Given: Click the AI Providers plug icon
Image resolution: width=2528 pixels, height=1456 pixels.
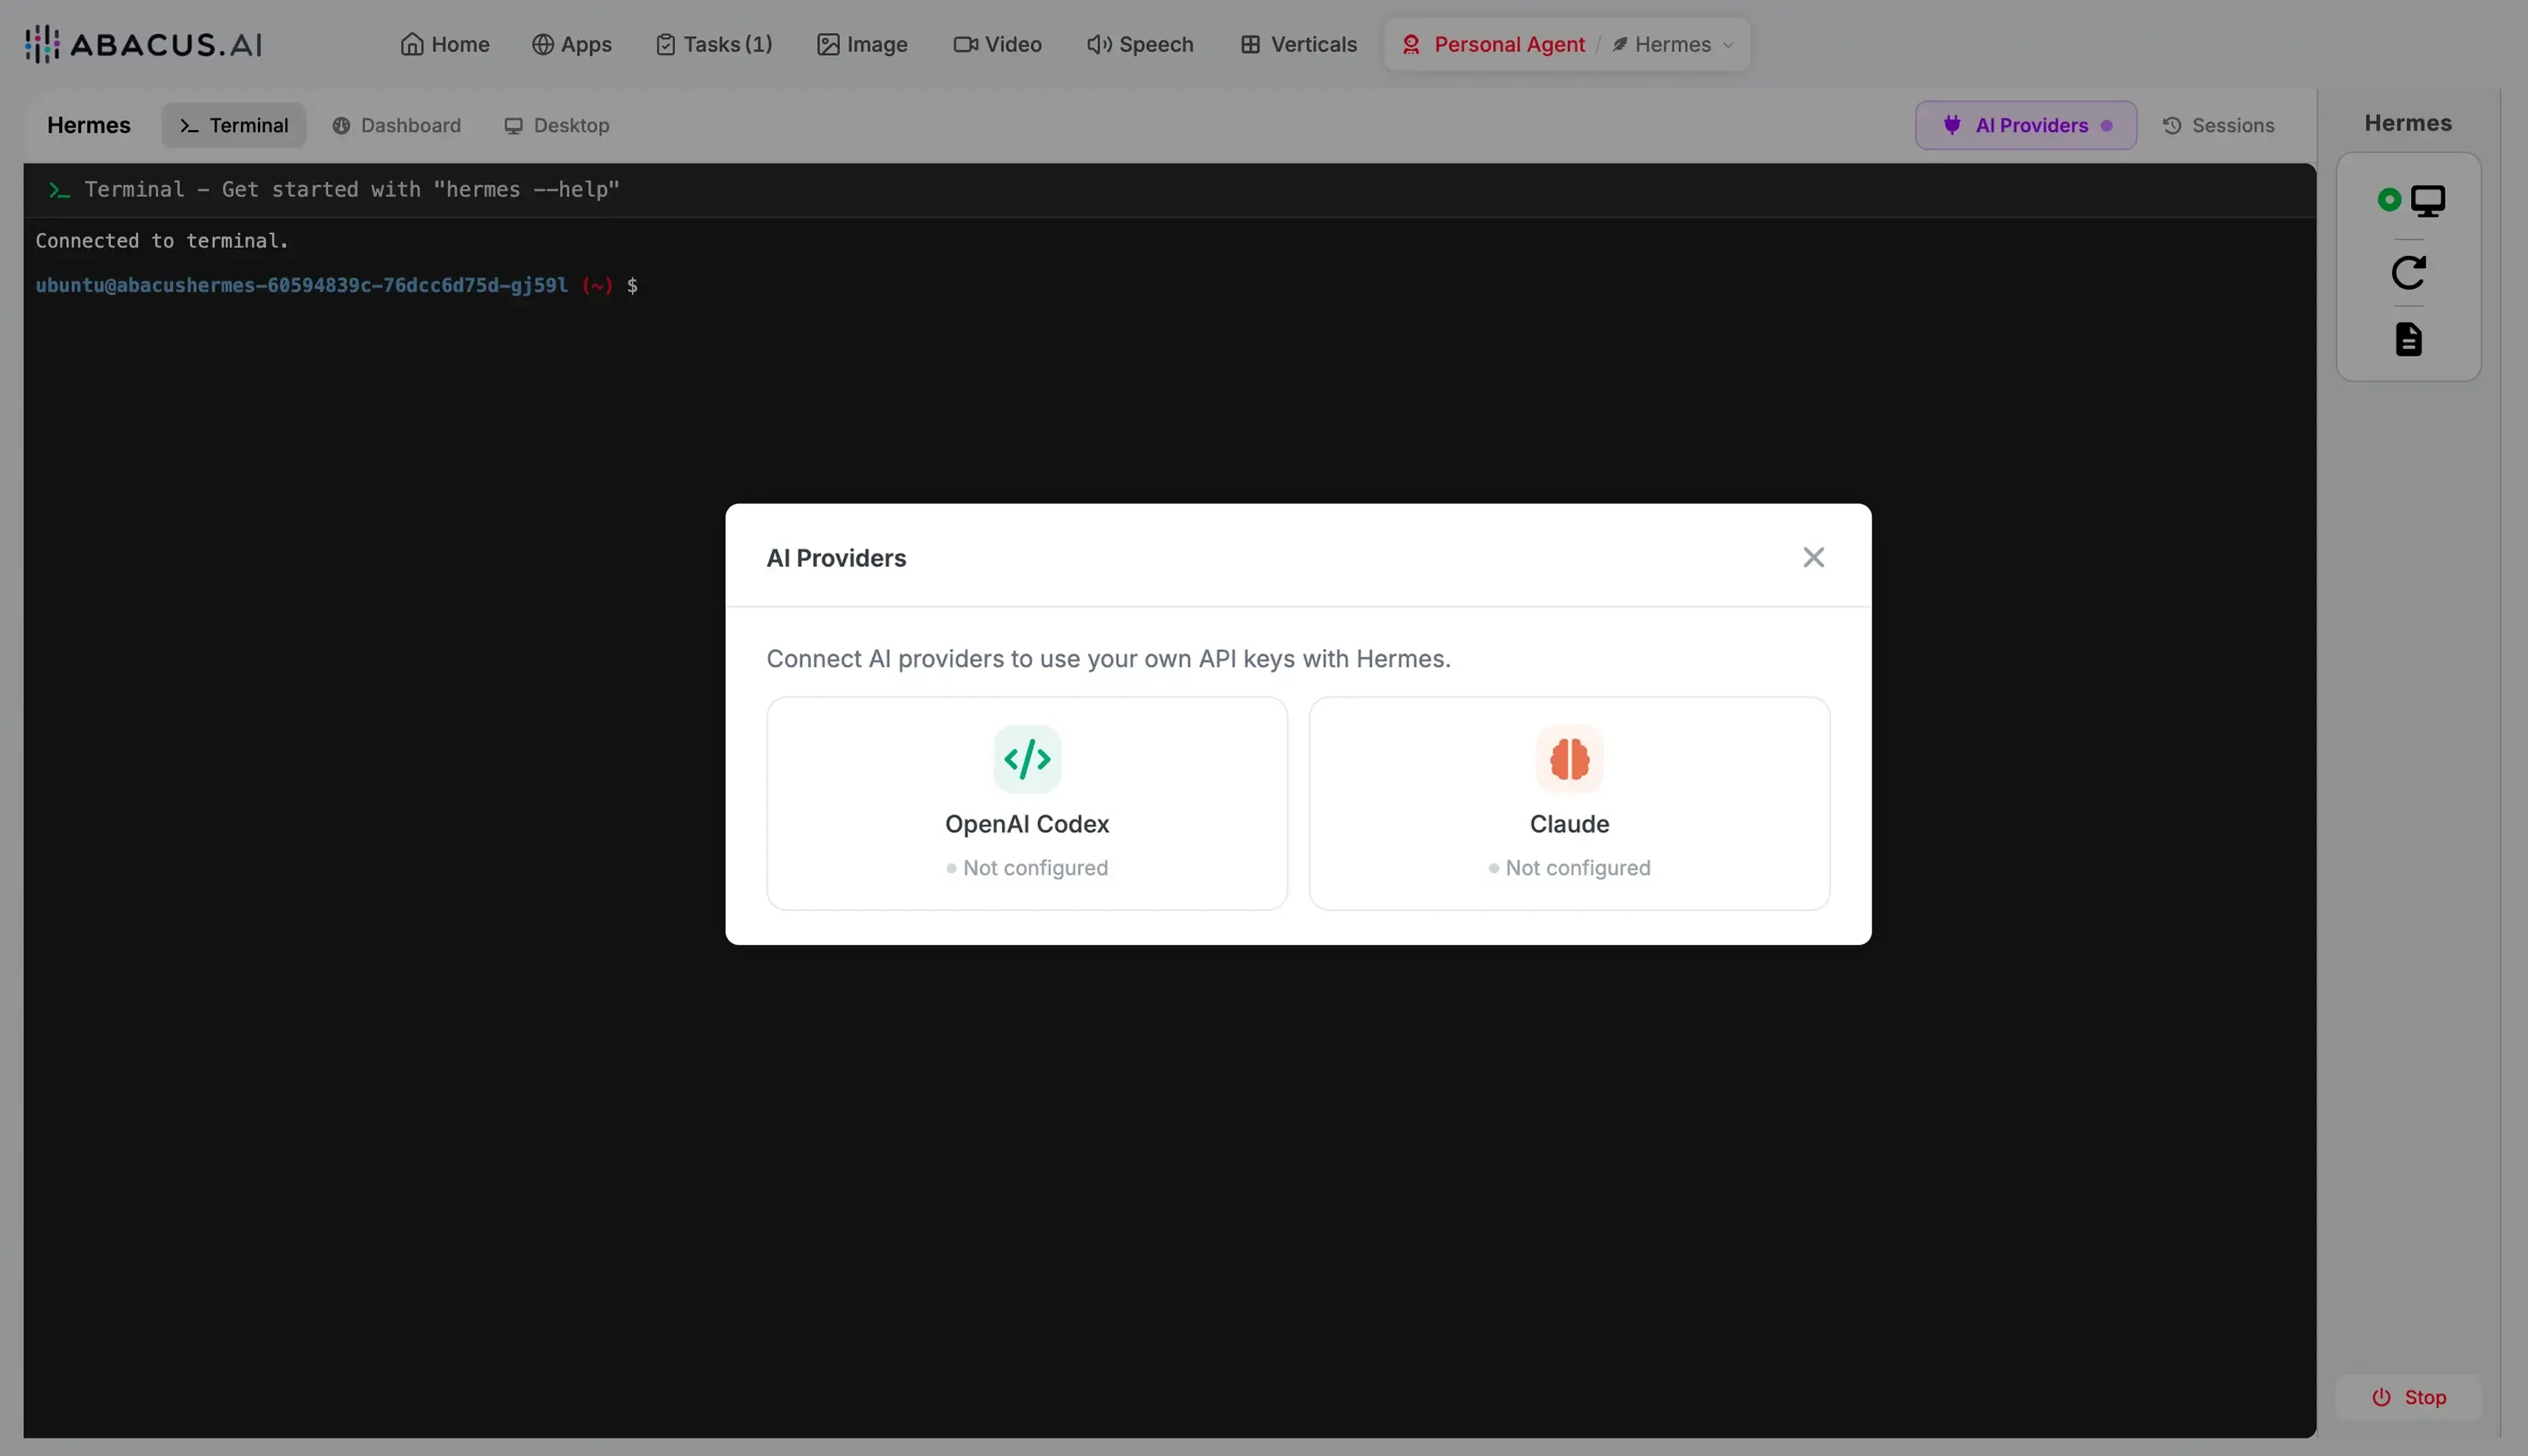Looking at the screenshot, I should (1952, 125).
